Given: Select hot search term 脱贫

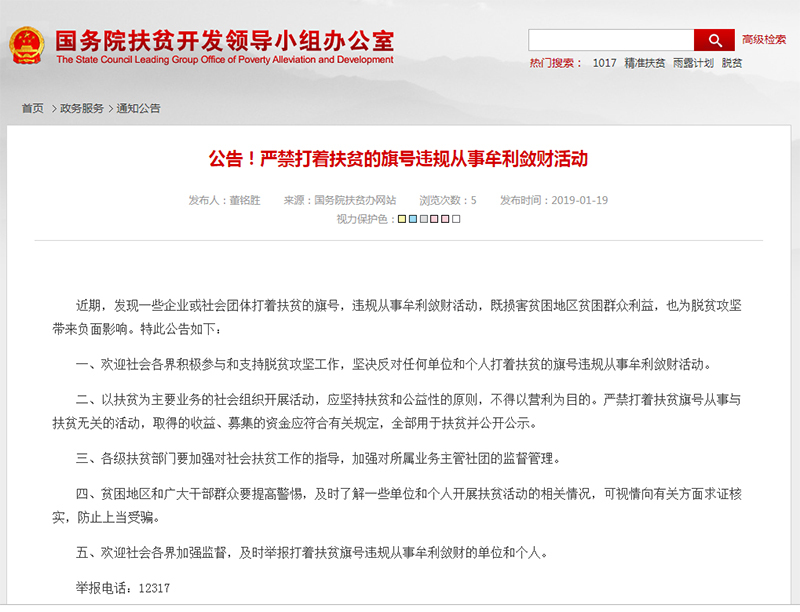Looking at the screenshot, I should pyautogui.click(x=732, y=63).
